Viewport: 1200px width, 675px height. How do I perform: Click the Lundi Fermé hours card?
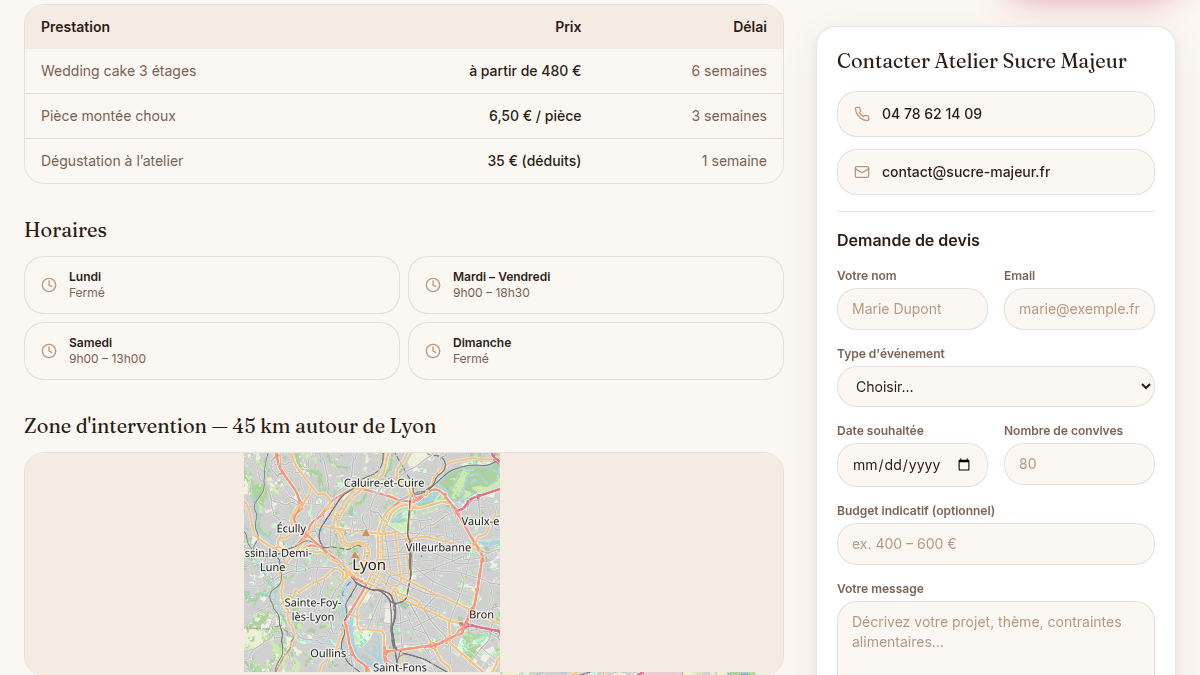(212, 285)
